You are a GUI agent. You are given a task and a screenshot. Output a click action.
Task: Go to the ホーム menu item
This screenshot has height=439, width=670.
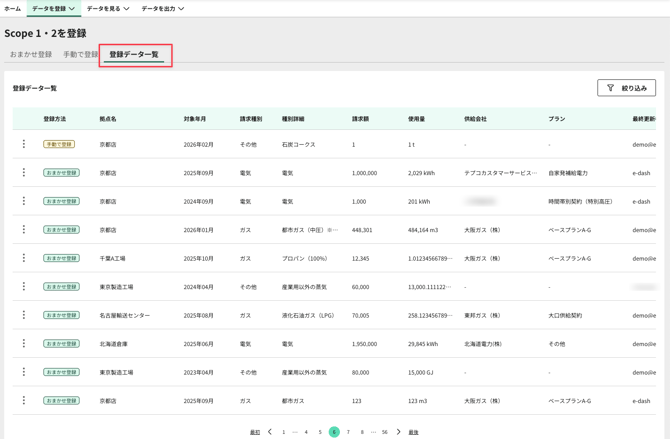pyautogui.click(x=12, y=9)
